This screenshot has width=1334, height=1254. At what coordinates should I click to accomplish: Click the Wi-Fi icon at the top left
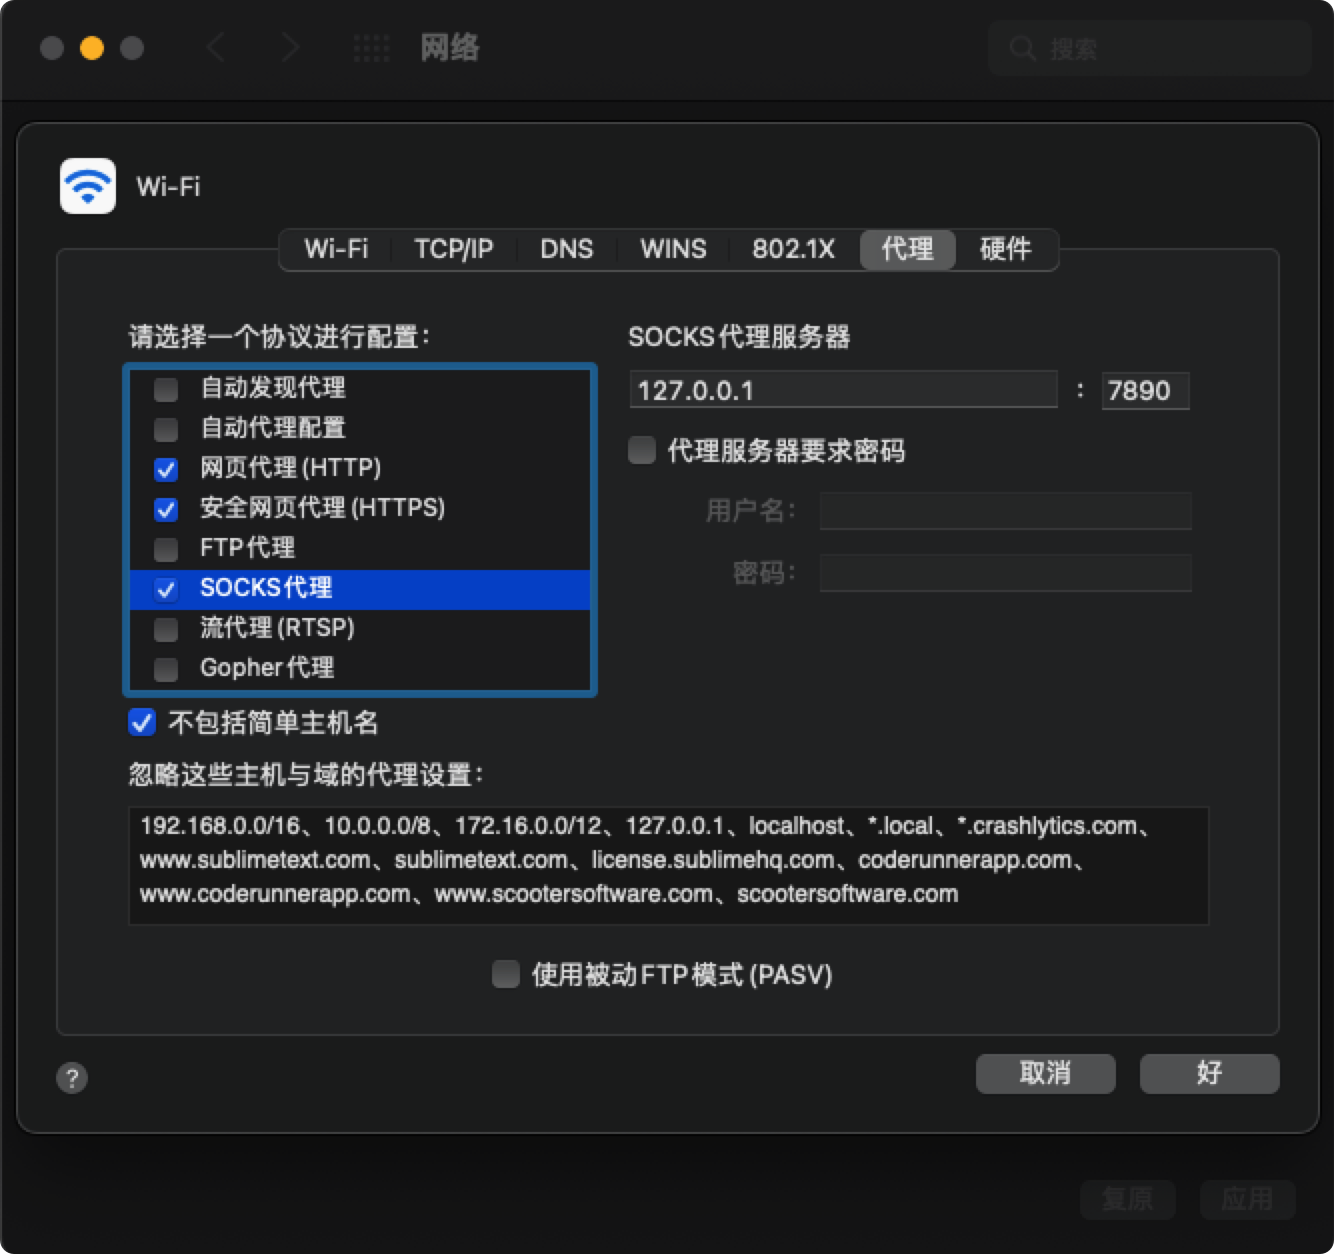[87, 186]
